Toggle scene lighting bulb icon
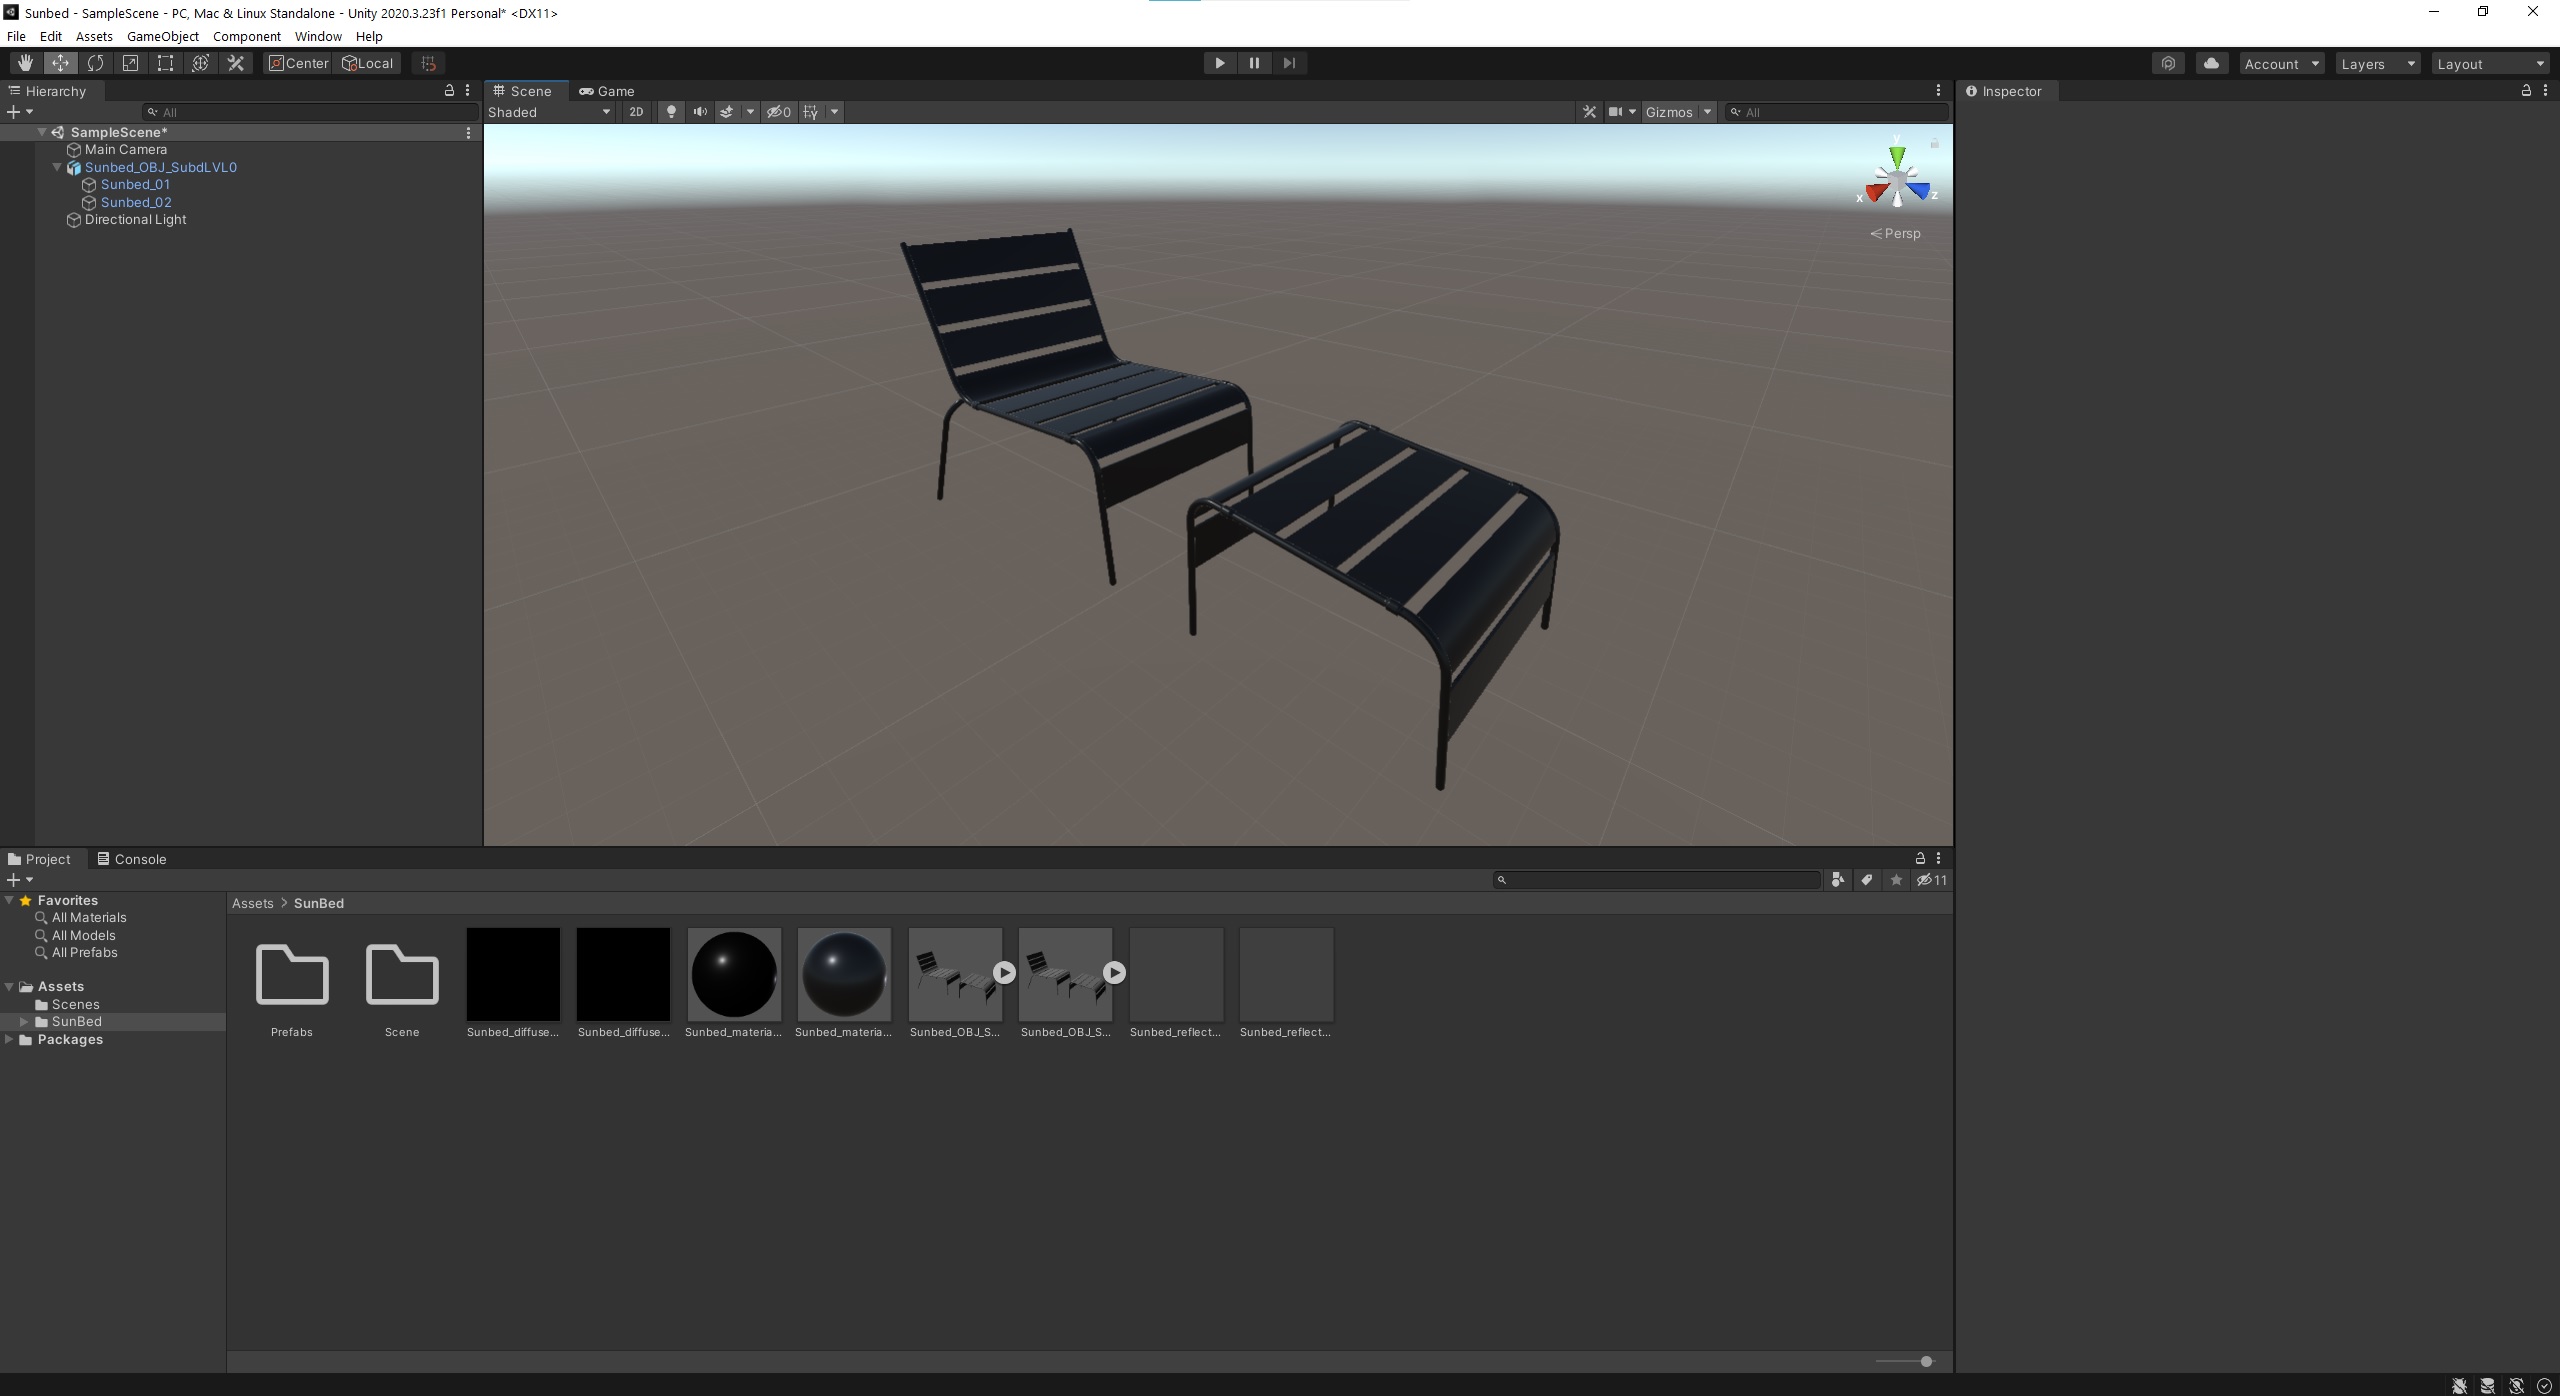Viewport: 2560px width, 1396px height. (x=671, y=112)
